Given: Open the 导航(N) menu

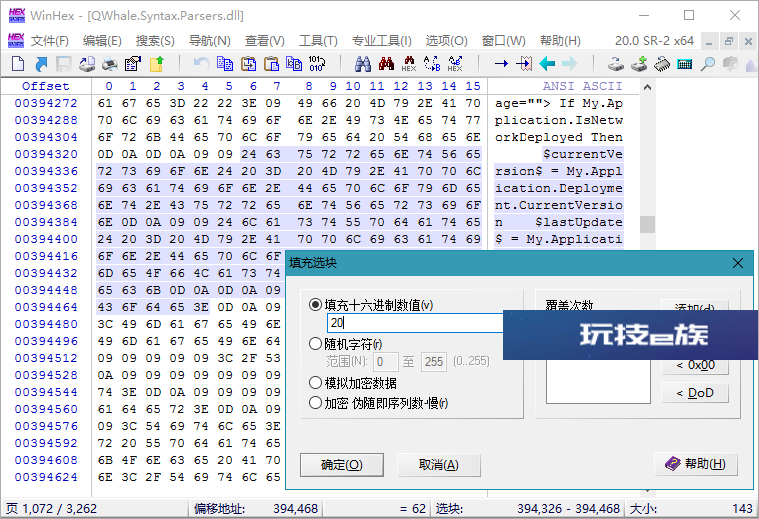Looking at the screenshot, I should 209,41.
